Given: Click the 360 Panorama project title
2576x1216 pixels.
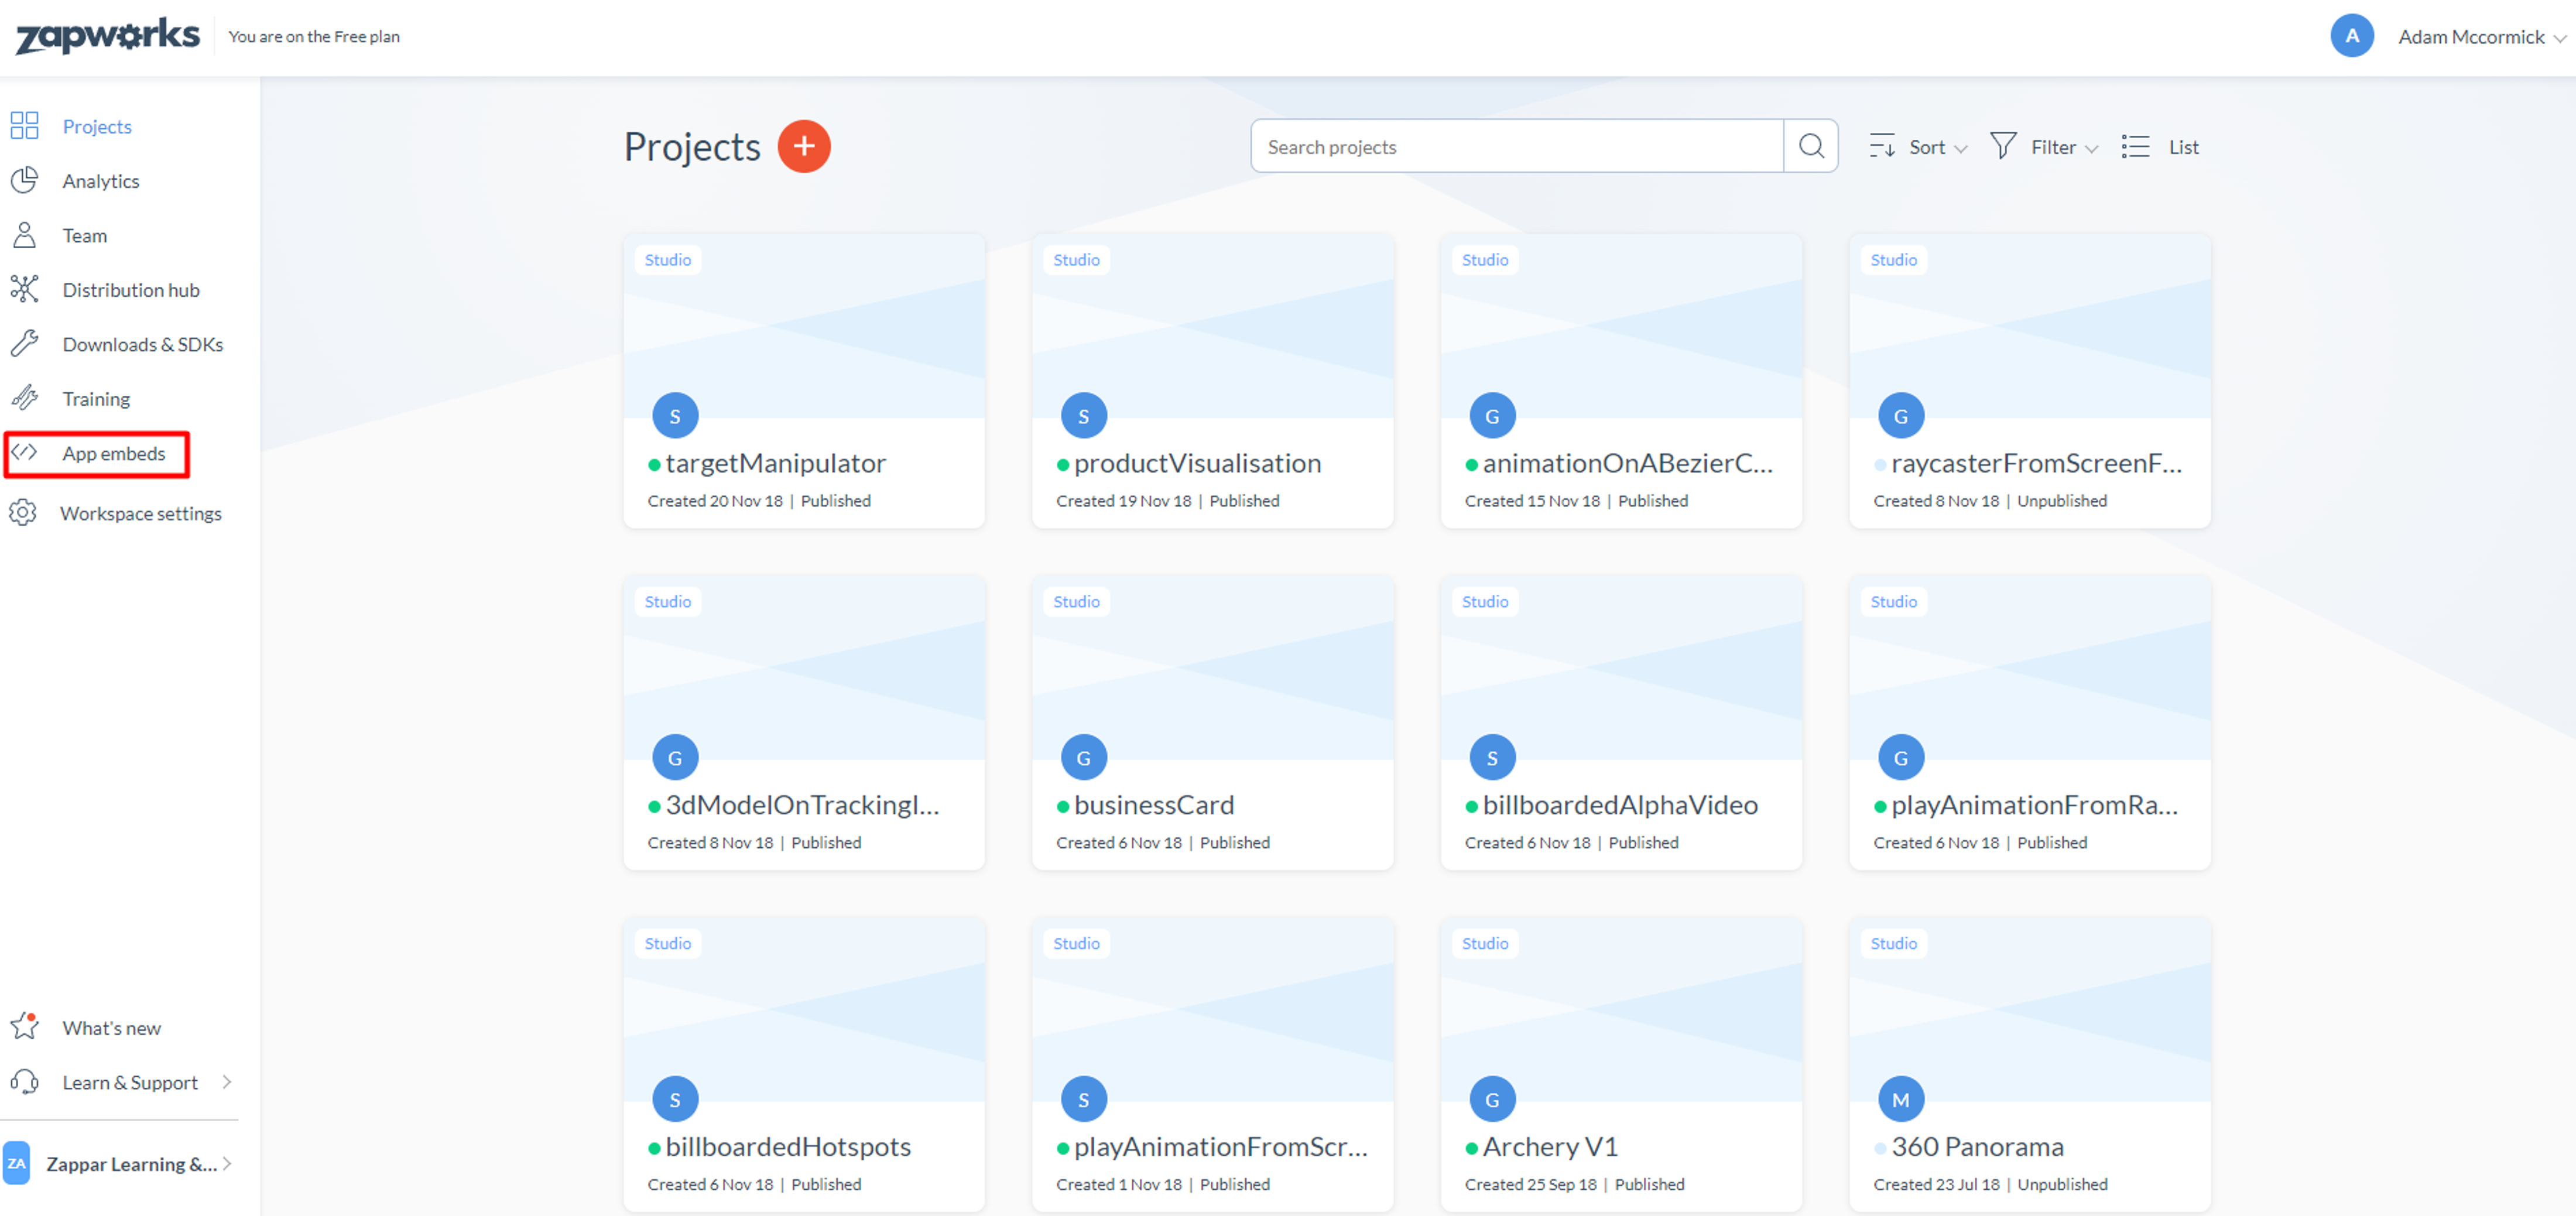Looking at the screenshot, I should point(1977,1146).
